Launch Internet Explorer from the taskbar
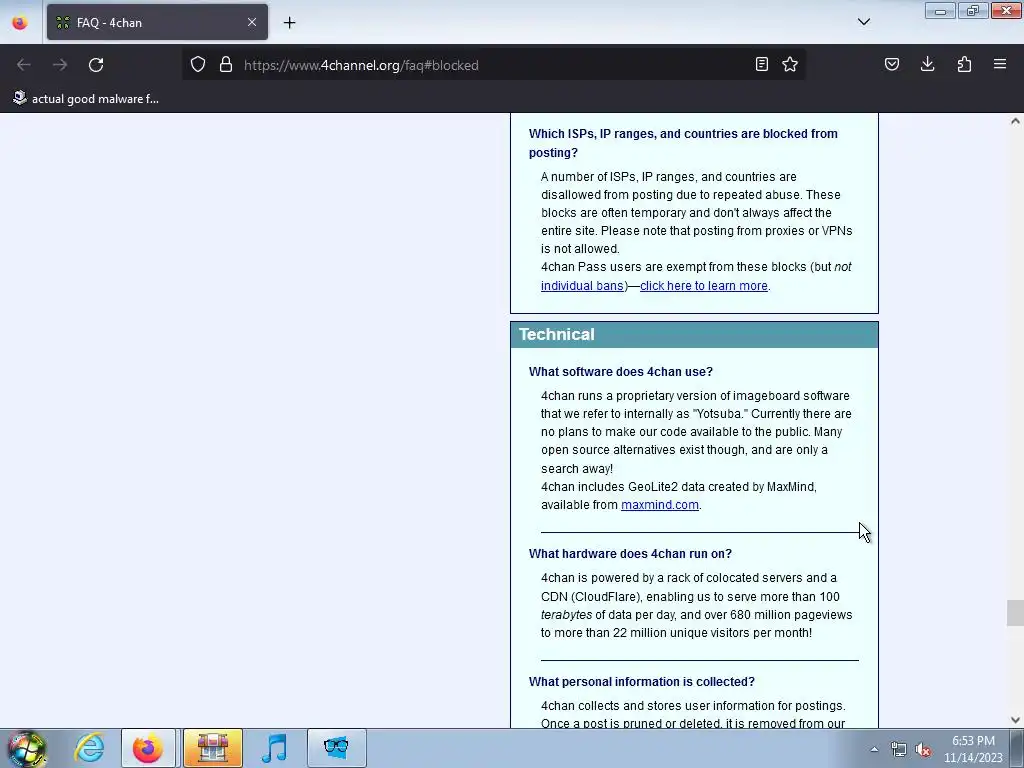This screenshot has height=768, width=1024. click(x=89, y=748)
